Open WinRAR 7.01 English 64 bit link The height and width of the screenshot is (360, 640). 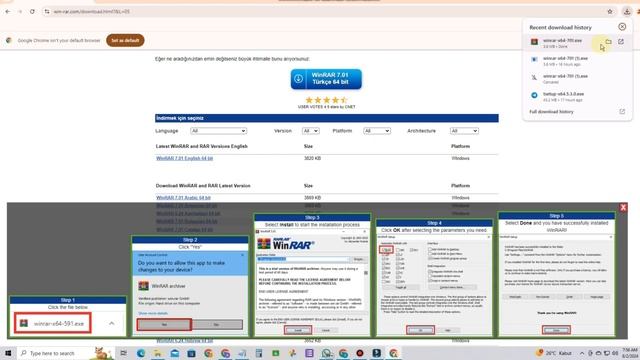click(184, 158)
